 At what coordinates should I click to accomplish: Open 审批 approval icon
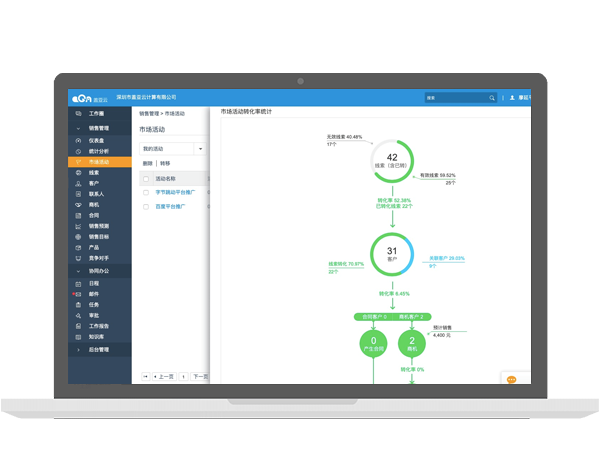pyautogui.click(x=78, y=316)
